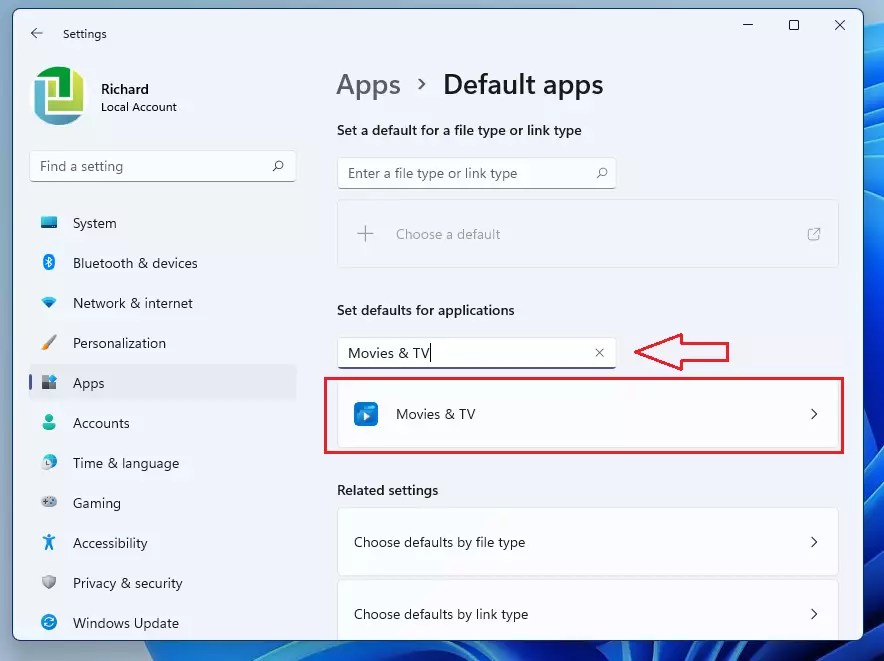Click the Accounts person icon
The width and height of the screenshot is (884, 661).
click(x=49, y=422)
